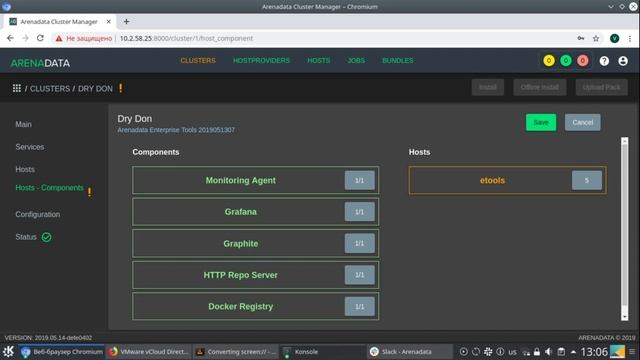Click the ARENADATA logo
This screenshot has width=640, height=360.
(x=40, y=63)
